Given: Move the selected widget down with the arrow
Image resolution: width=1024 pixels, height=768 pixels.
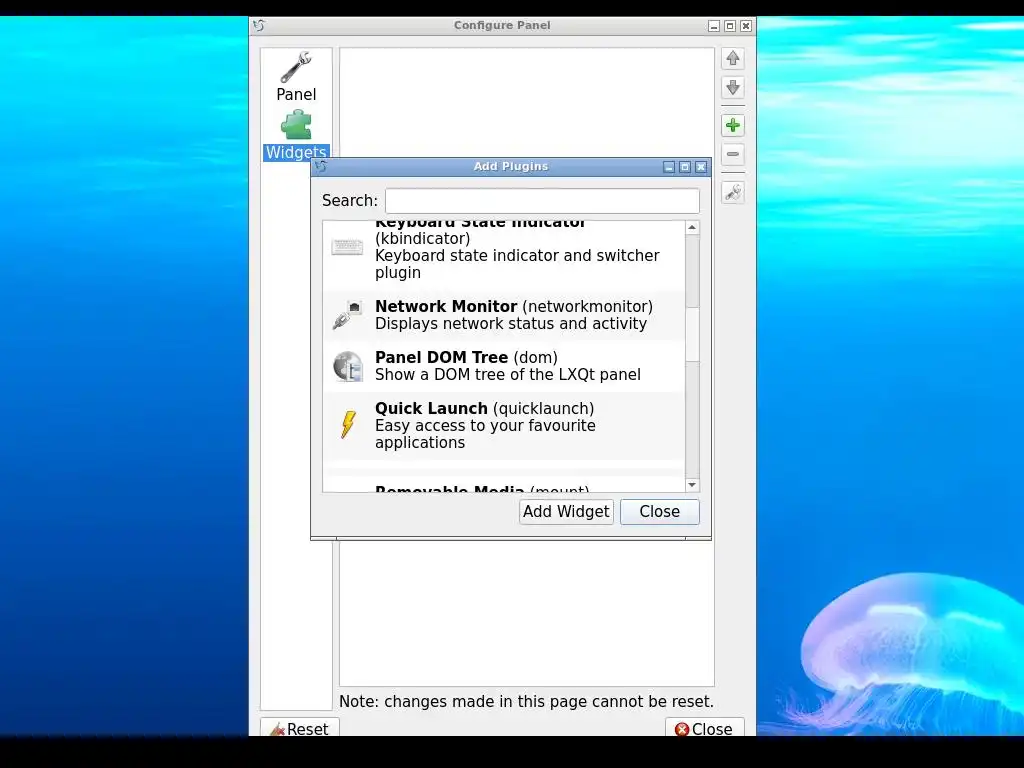Looking at the screenshot, I should tap(733, 88).
